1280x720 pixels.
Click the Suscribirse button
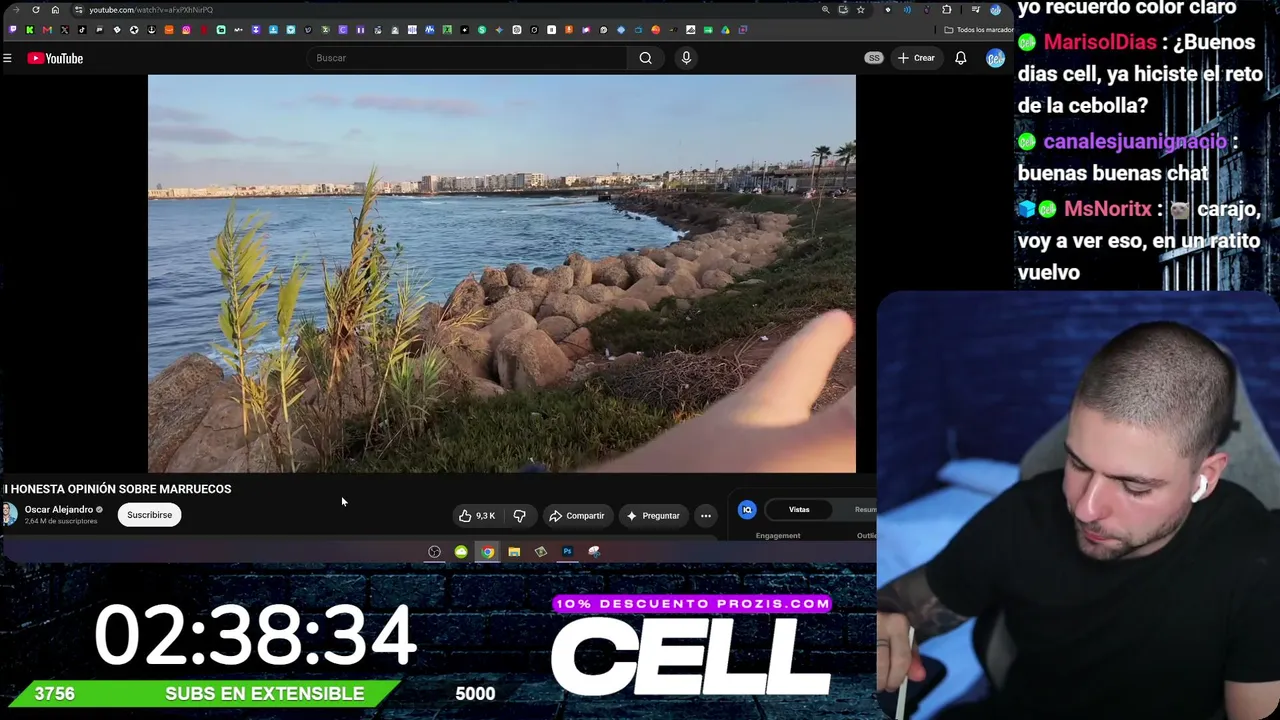click(x=149, y=515)
